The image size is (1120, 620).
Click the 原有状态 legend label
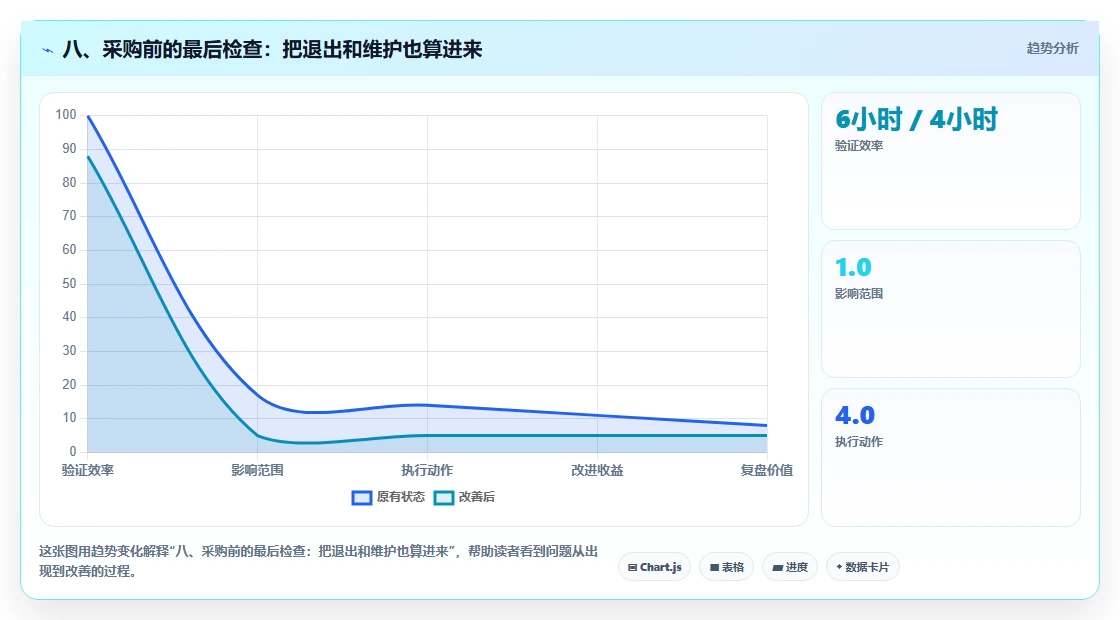tap(401, 497)
